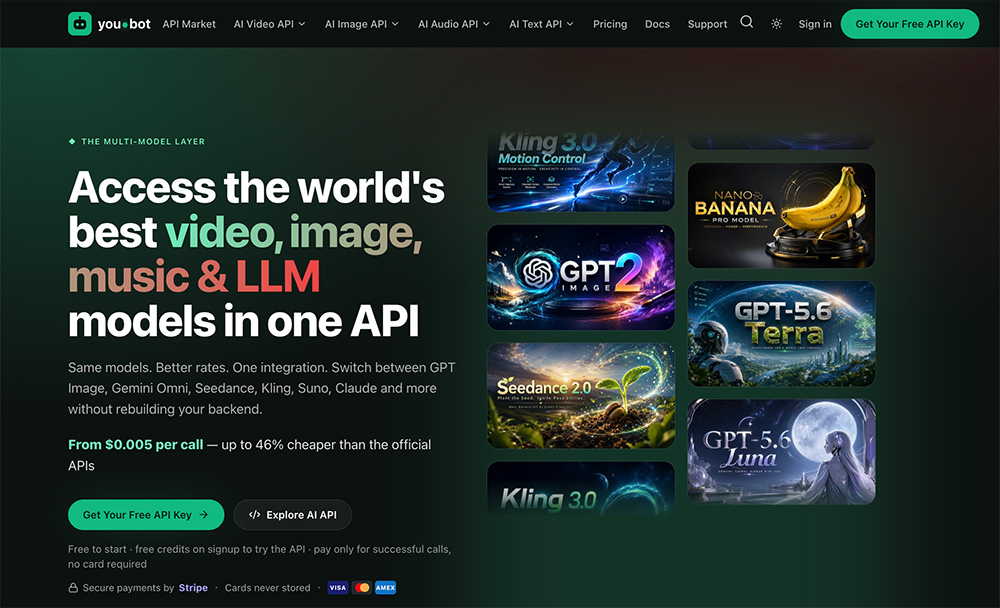Expand the AI Video API dropdown
Image resolution: width=1000 pixels, height=608 pixels.
[x=269, y=24]
